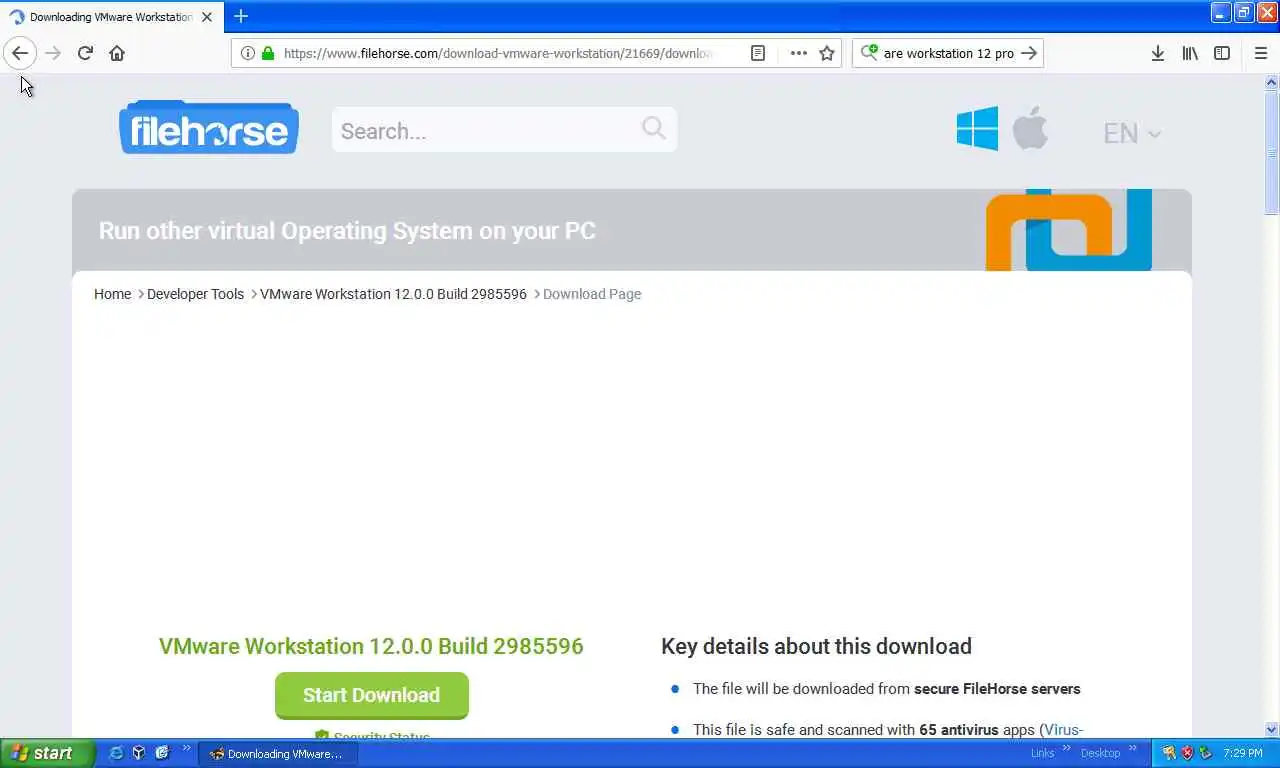The height and width of the screenshot is (768, 1280).
Task: Click the VMware Workstation 12.0.0 green heading
Action: [371, 646]
